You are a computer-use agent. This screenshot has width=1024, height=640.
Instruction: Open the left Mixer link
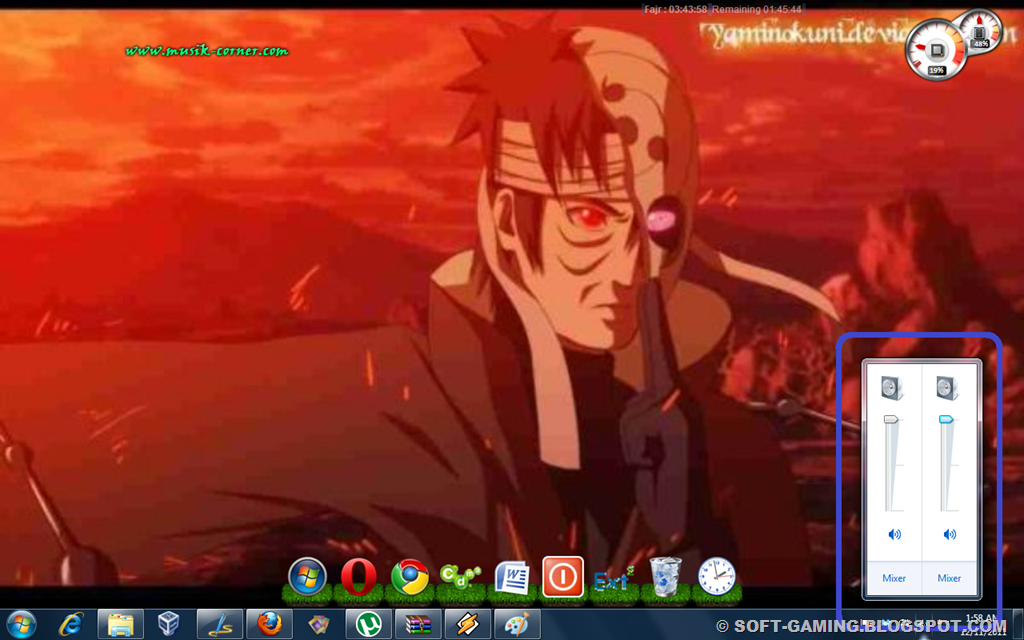pyautogui.click(x=893, y=578)
